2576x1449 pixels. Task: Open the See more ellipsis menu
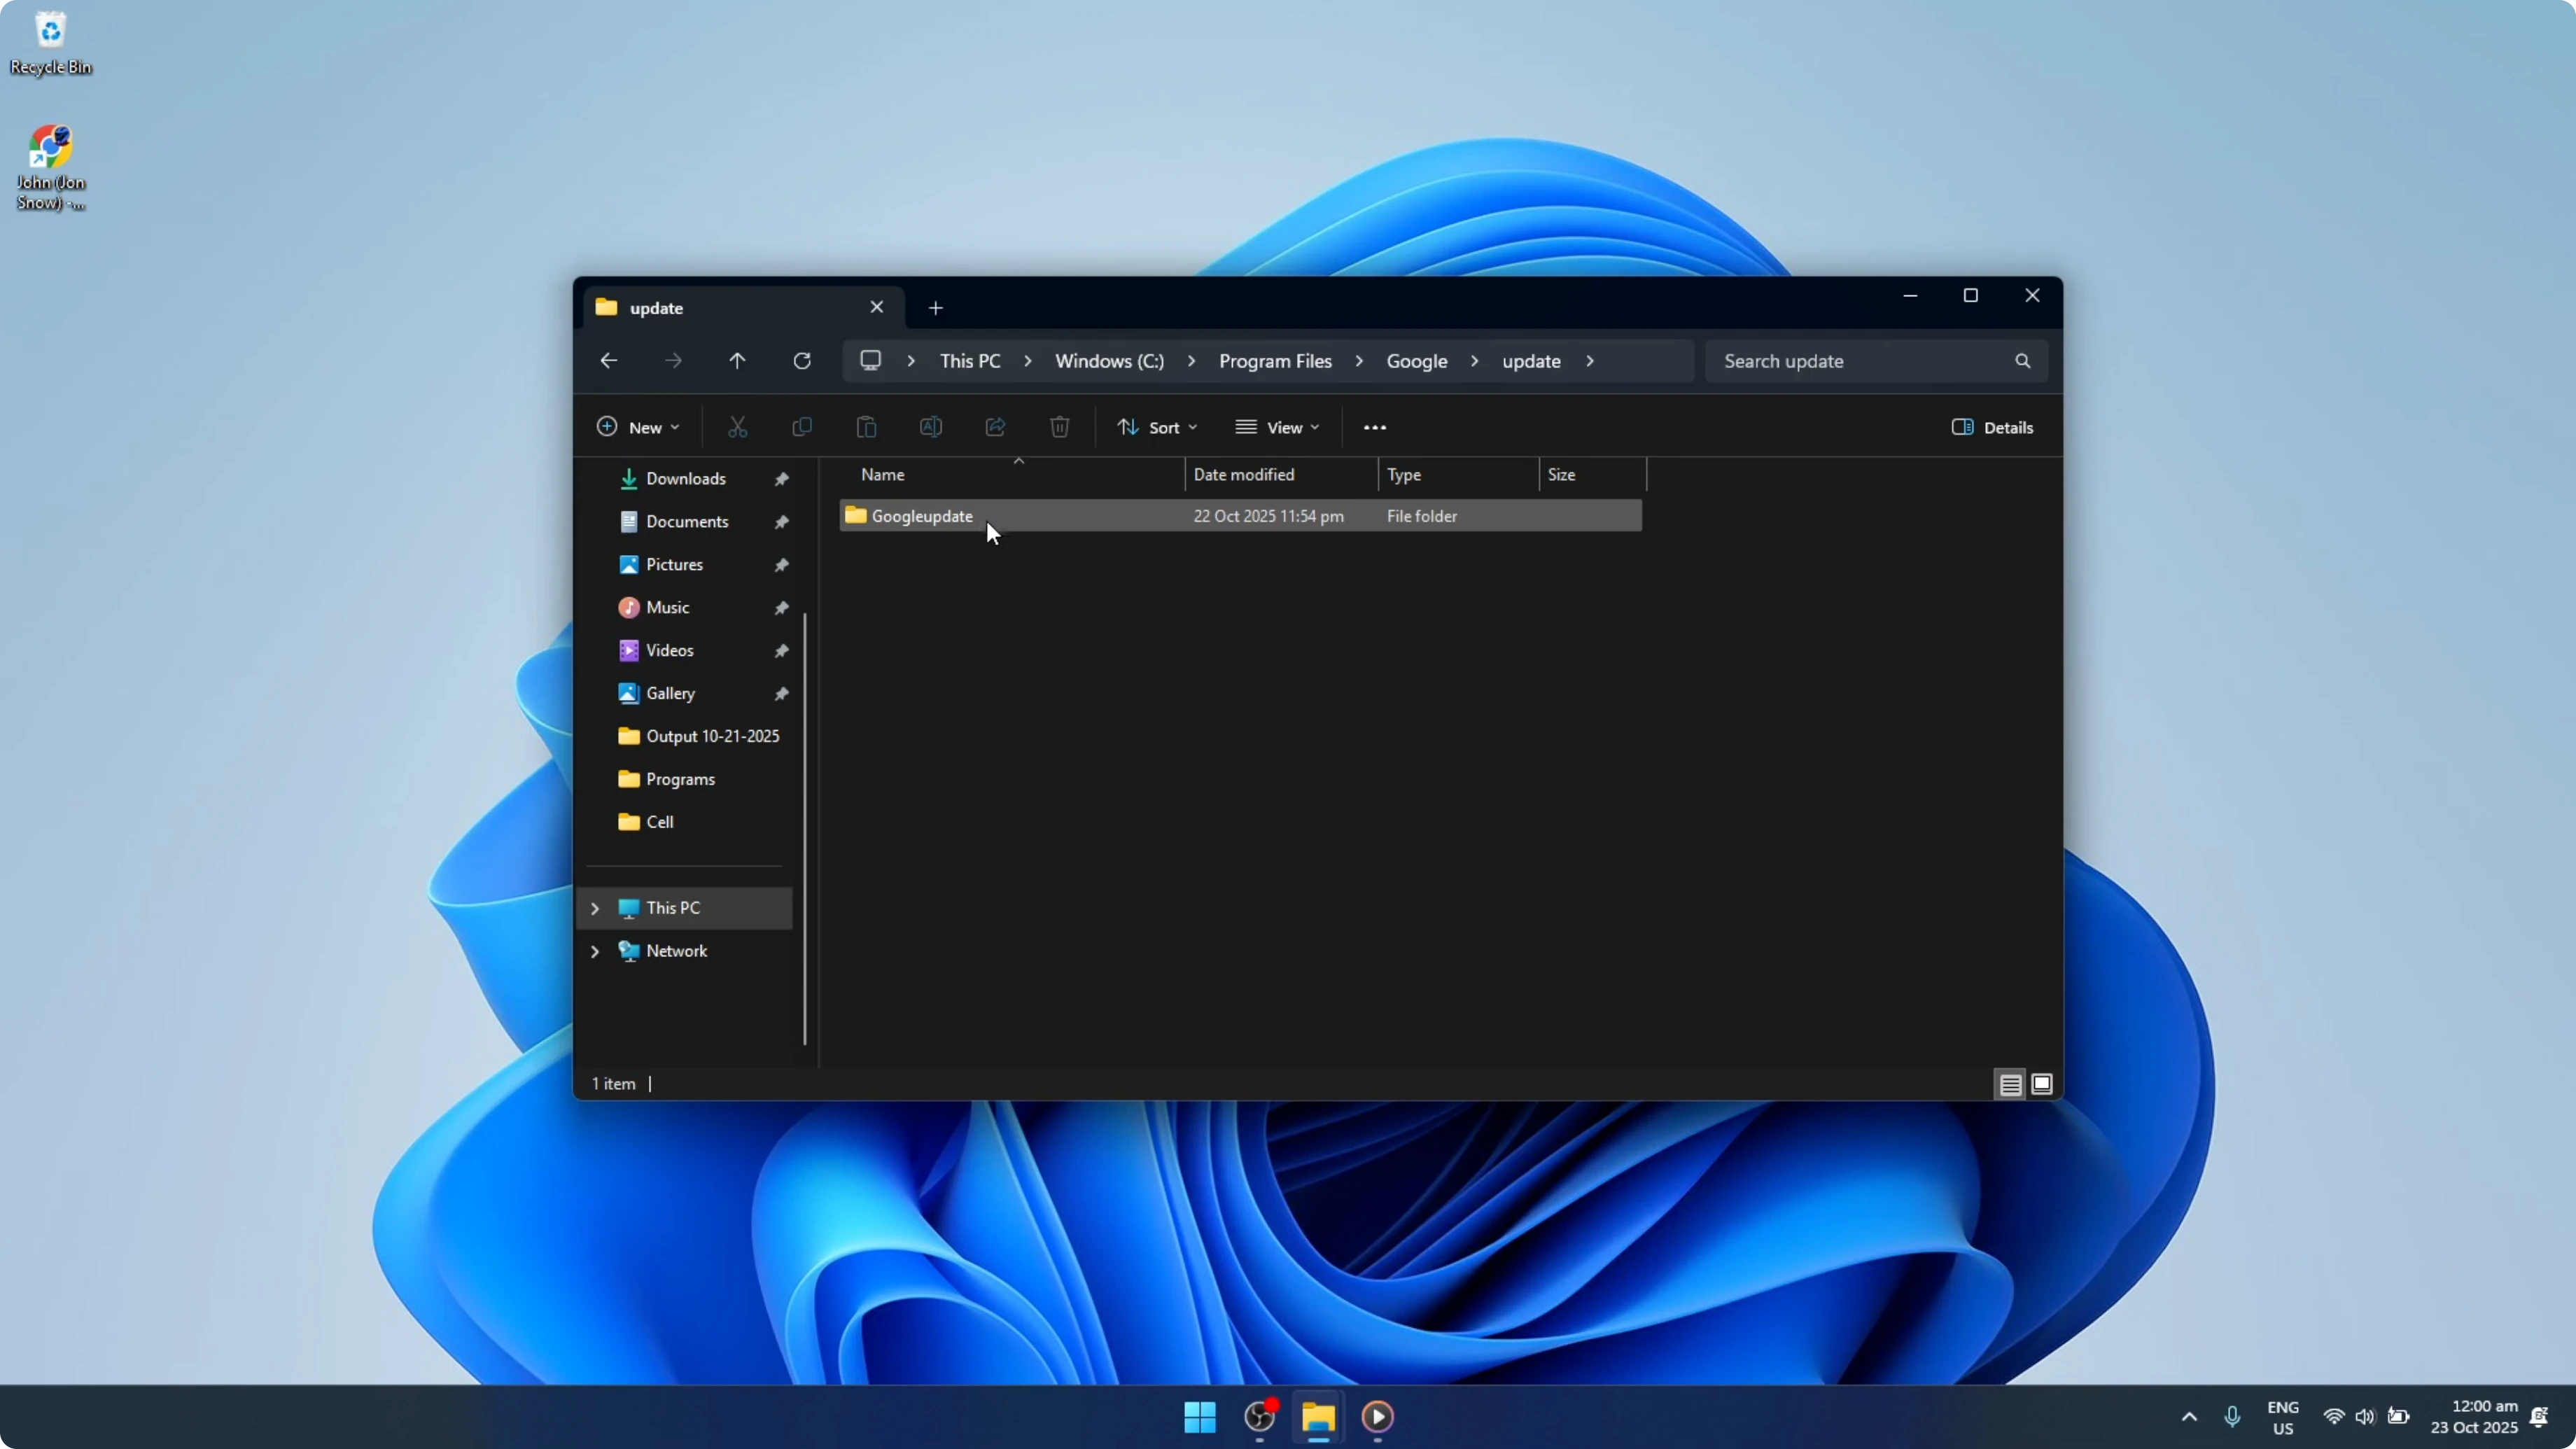point(1374,427)
